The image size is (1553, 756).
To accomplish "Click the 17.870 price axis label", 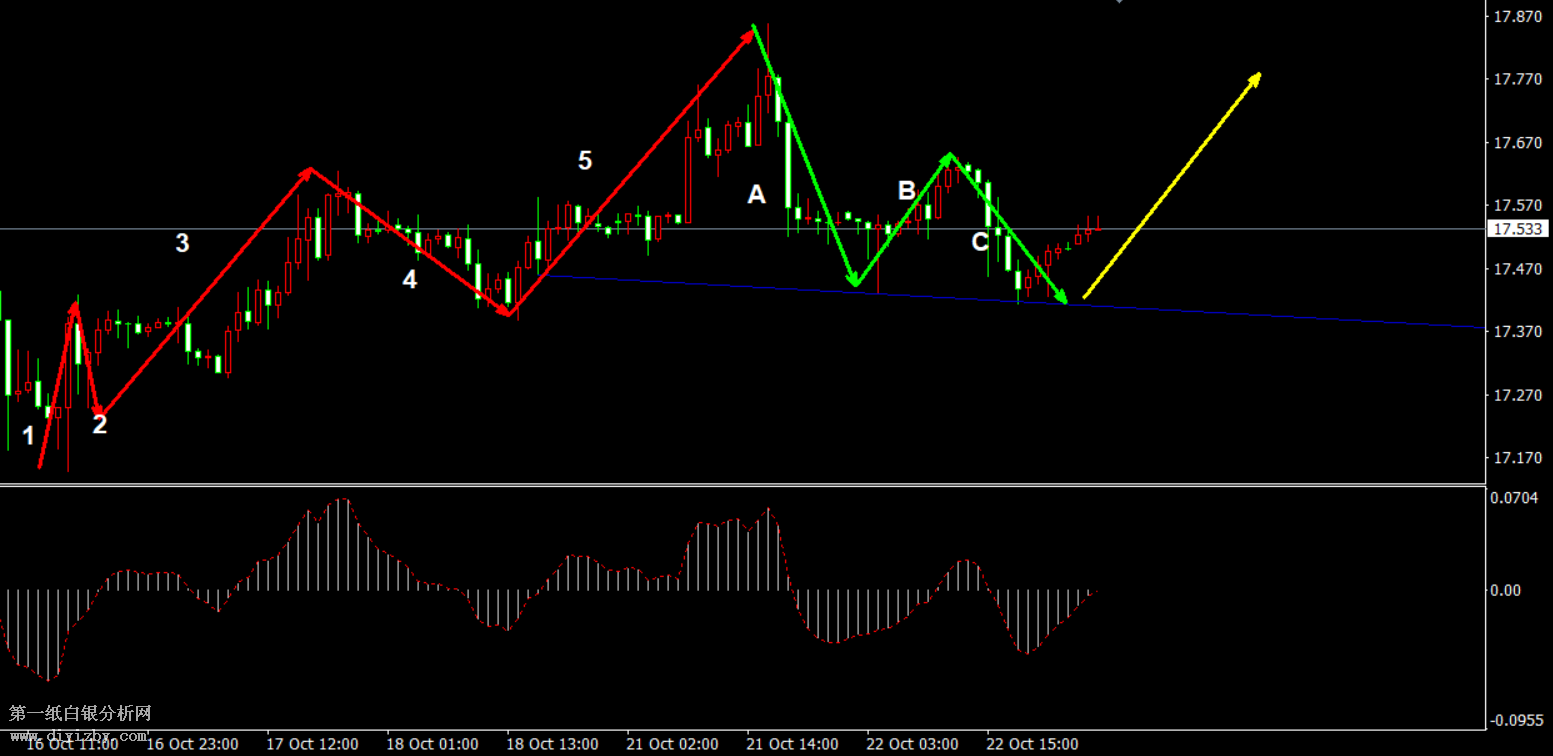I will (x=1516, y=17).
